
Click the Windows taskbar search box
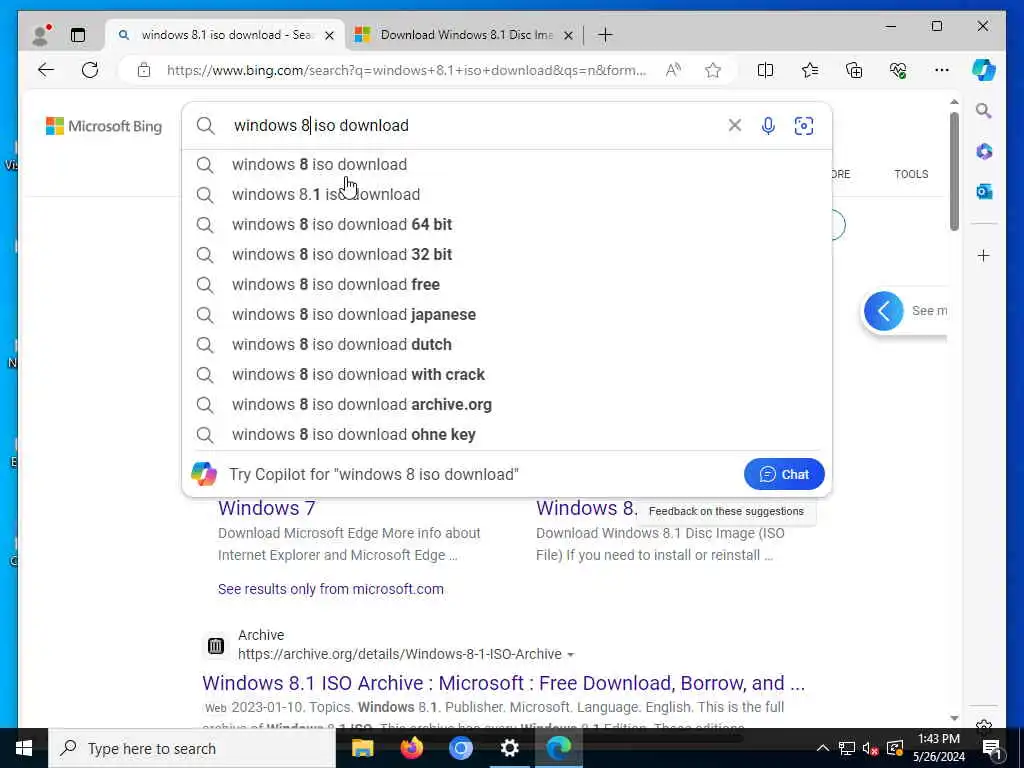[x=191, y=748]
